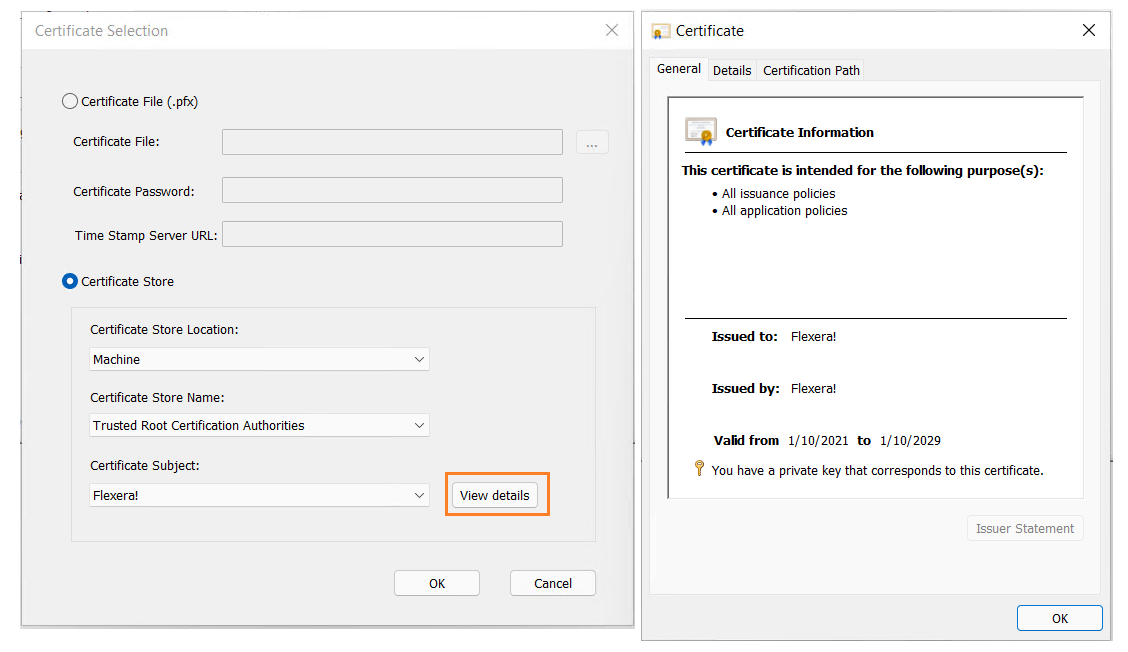The image size is (1128, 652).
Task: Close the Certificate window
Action: point(1089,31)
